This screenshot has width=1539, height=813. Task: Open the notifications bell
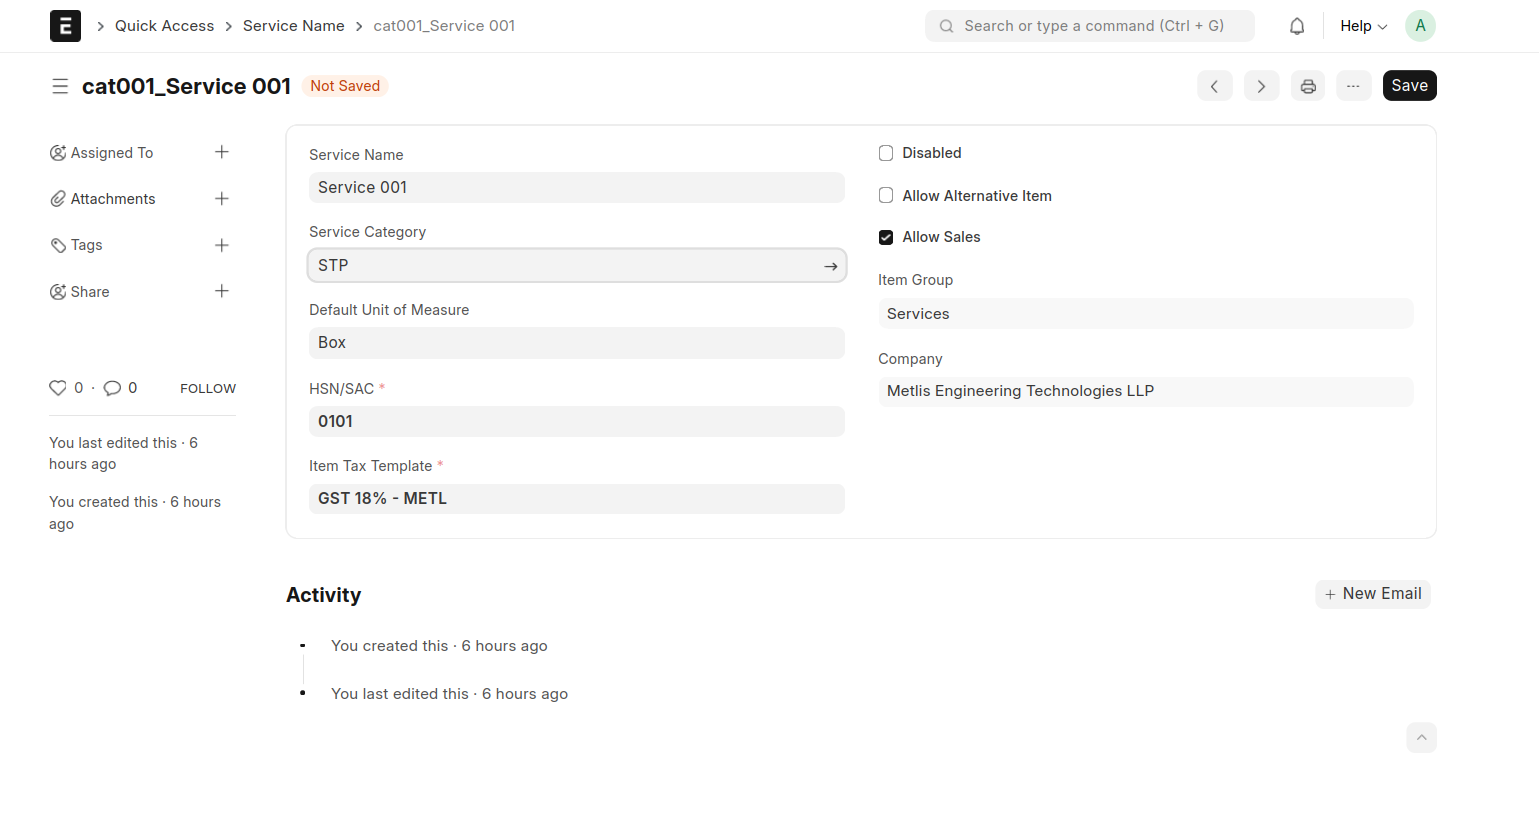[1297, 26]
